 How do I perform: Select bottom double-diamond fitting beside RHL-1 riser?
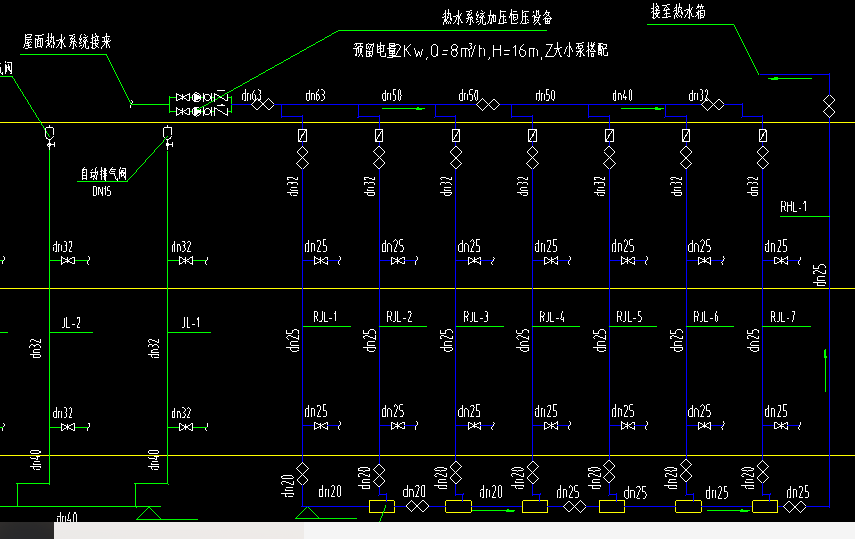pos(794,507)
